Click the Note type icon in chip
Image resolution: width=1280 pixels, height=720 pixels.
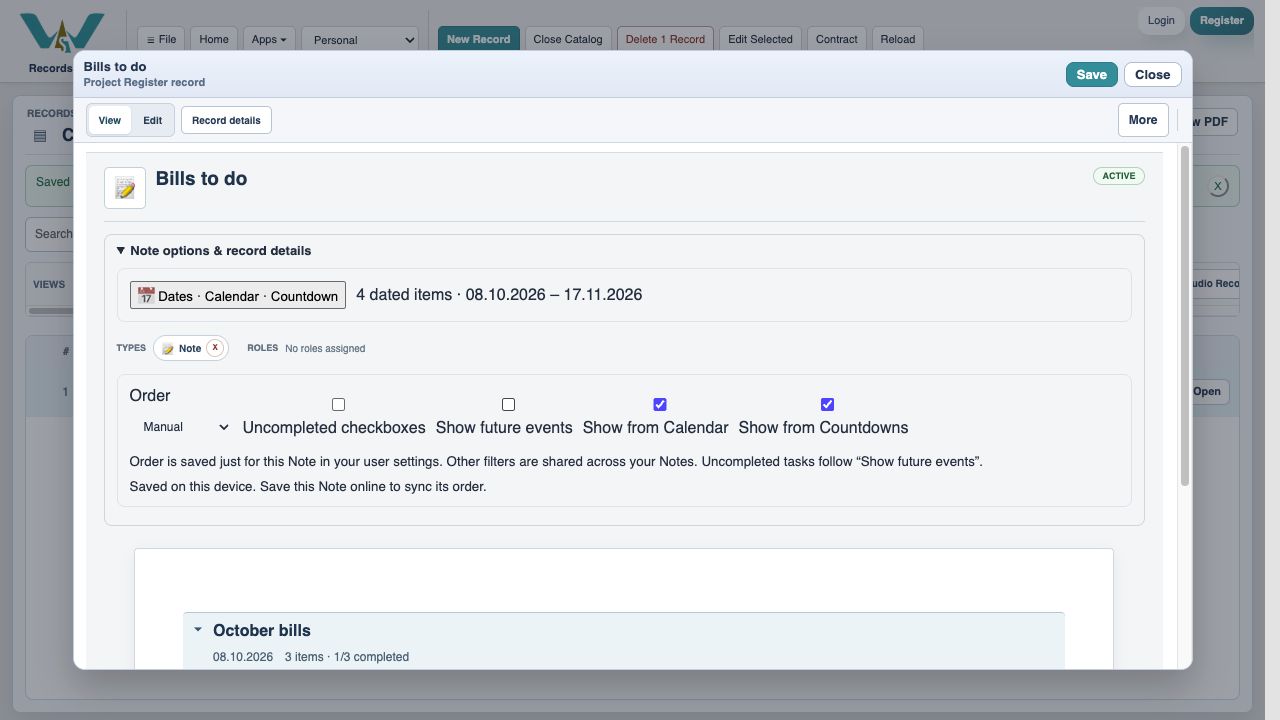(x=168, y=348)
